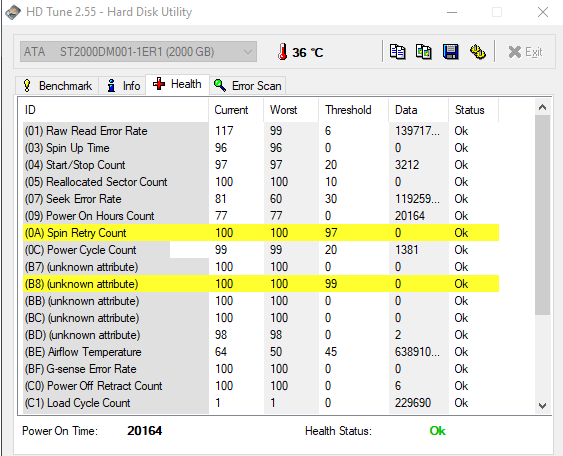Click the Current column header
Screen dimensions: 563x456
(x=236, y=110)
